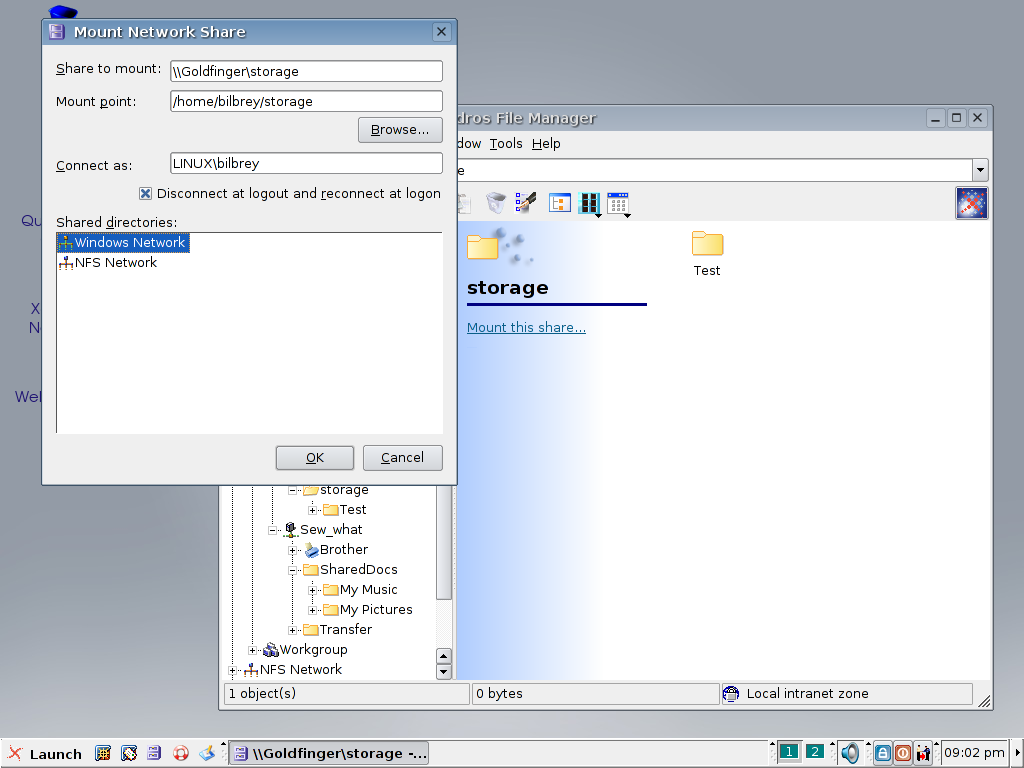
Task: Click the Mount point input field
Action: (306, 101)
